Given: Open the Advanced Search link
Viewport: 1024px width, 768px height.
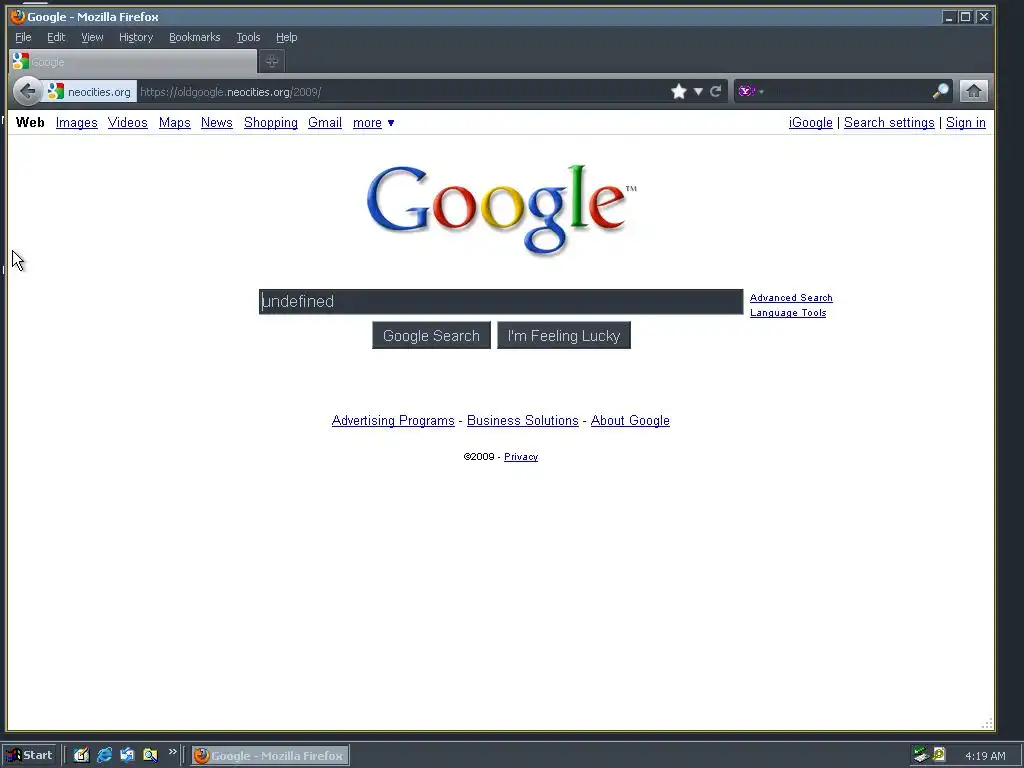Looking at the screenshot, I should [x=791, y=298].
